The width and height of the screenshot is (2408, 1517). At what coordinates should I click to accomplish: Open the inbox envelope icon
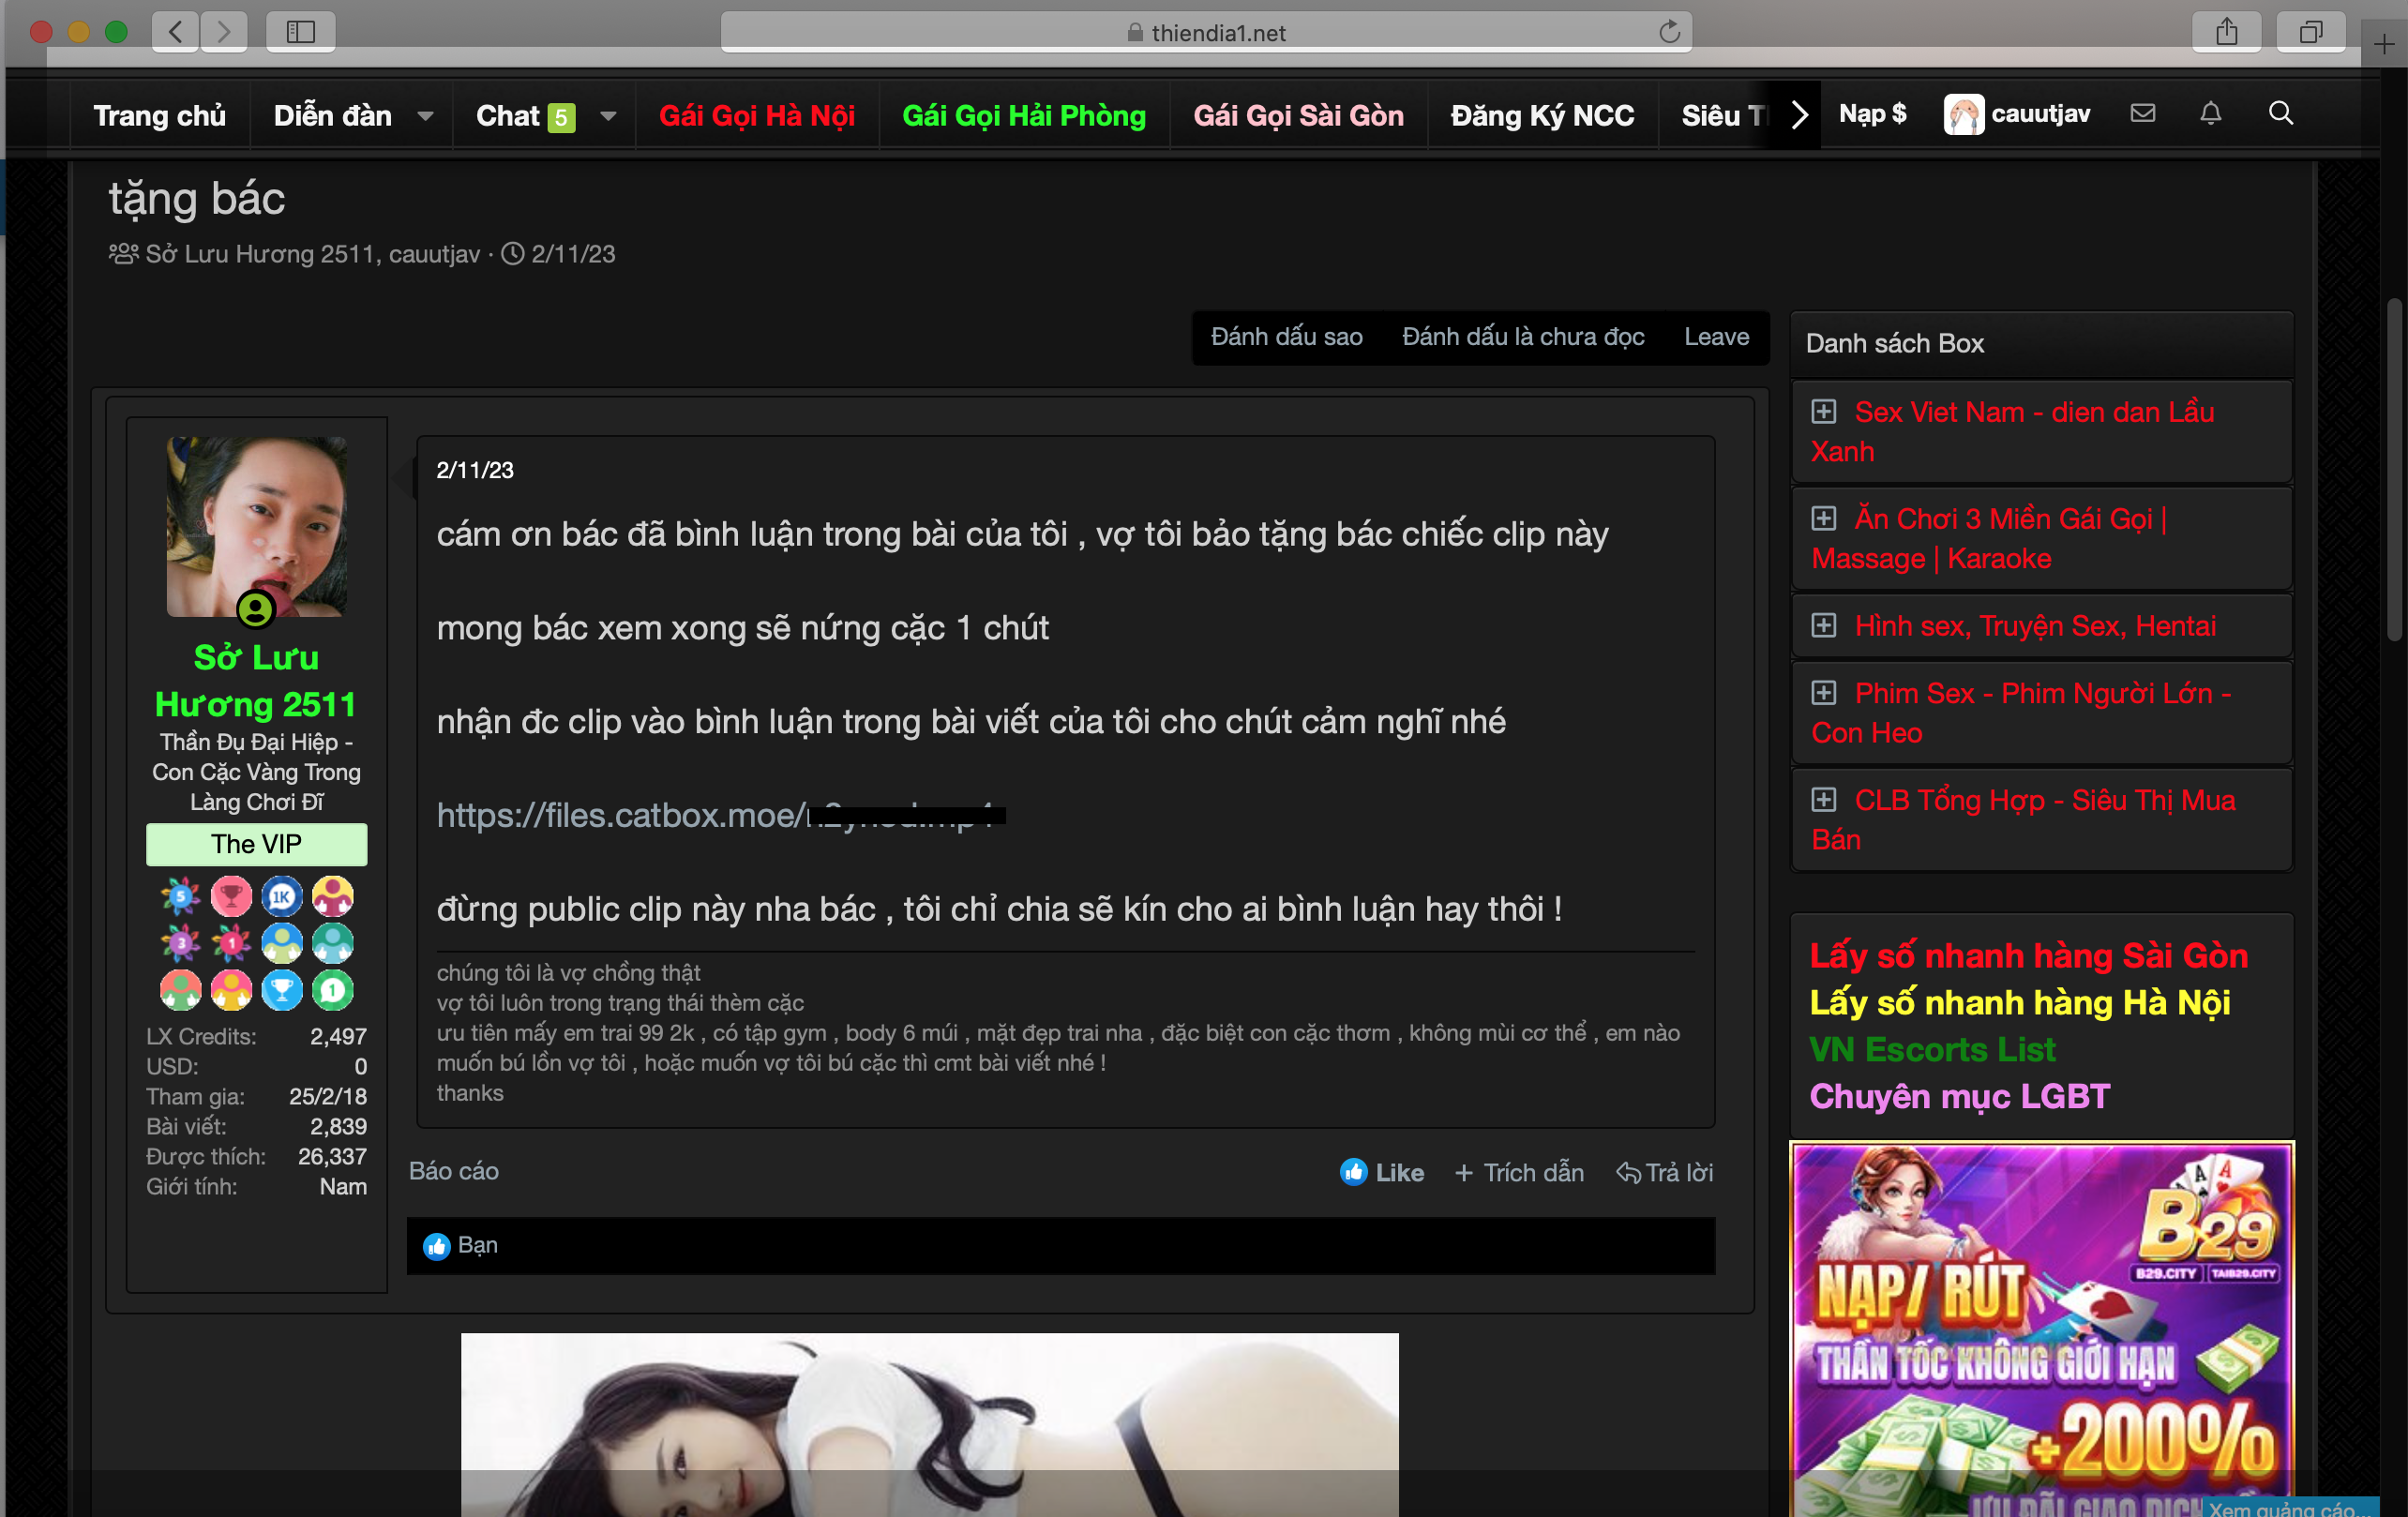pos(2142,113)
